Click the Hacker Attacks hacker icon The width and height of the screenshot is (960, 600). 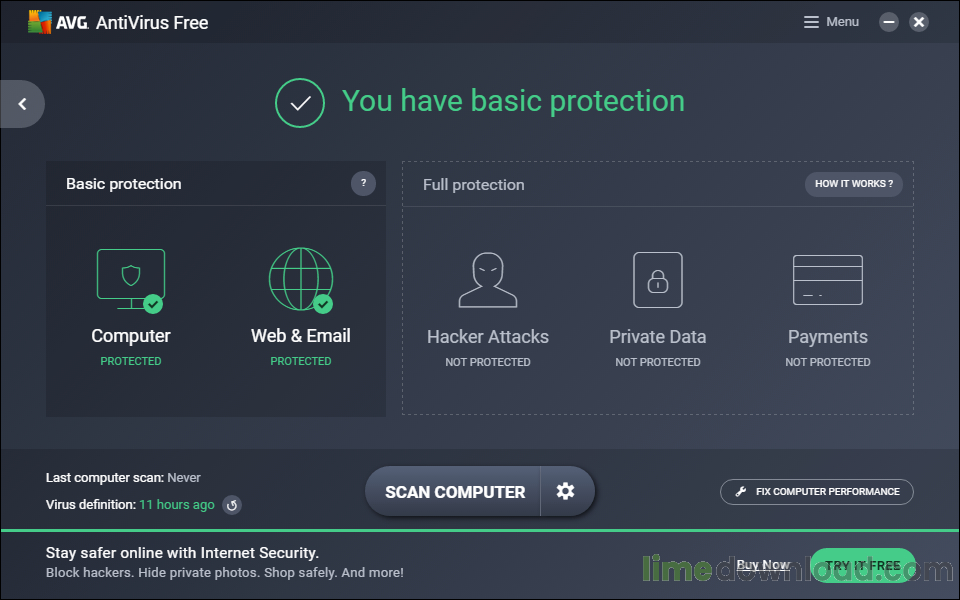click(487, 278)
